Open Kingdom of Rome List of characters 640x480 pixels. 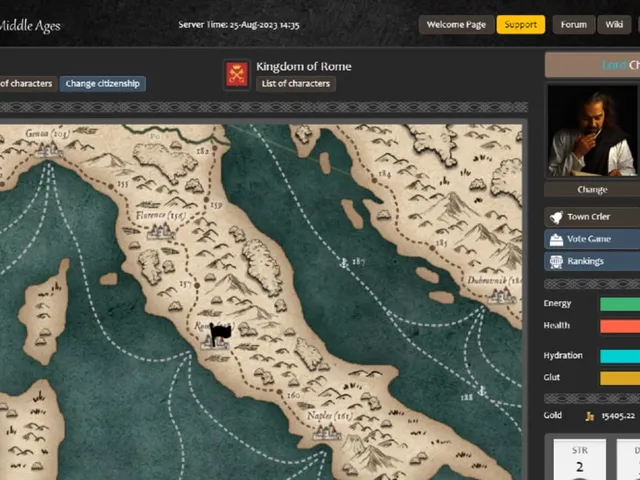(296, 84)
